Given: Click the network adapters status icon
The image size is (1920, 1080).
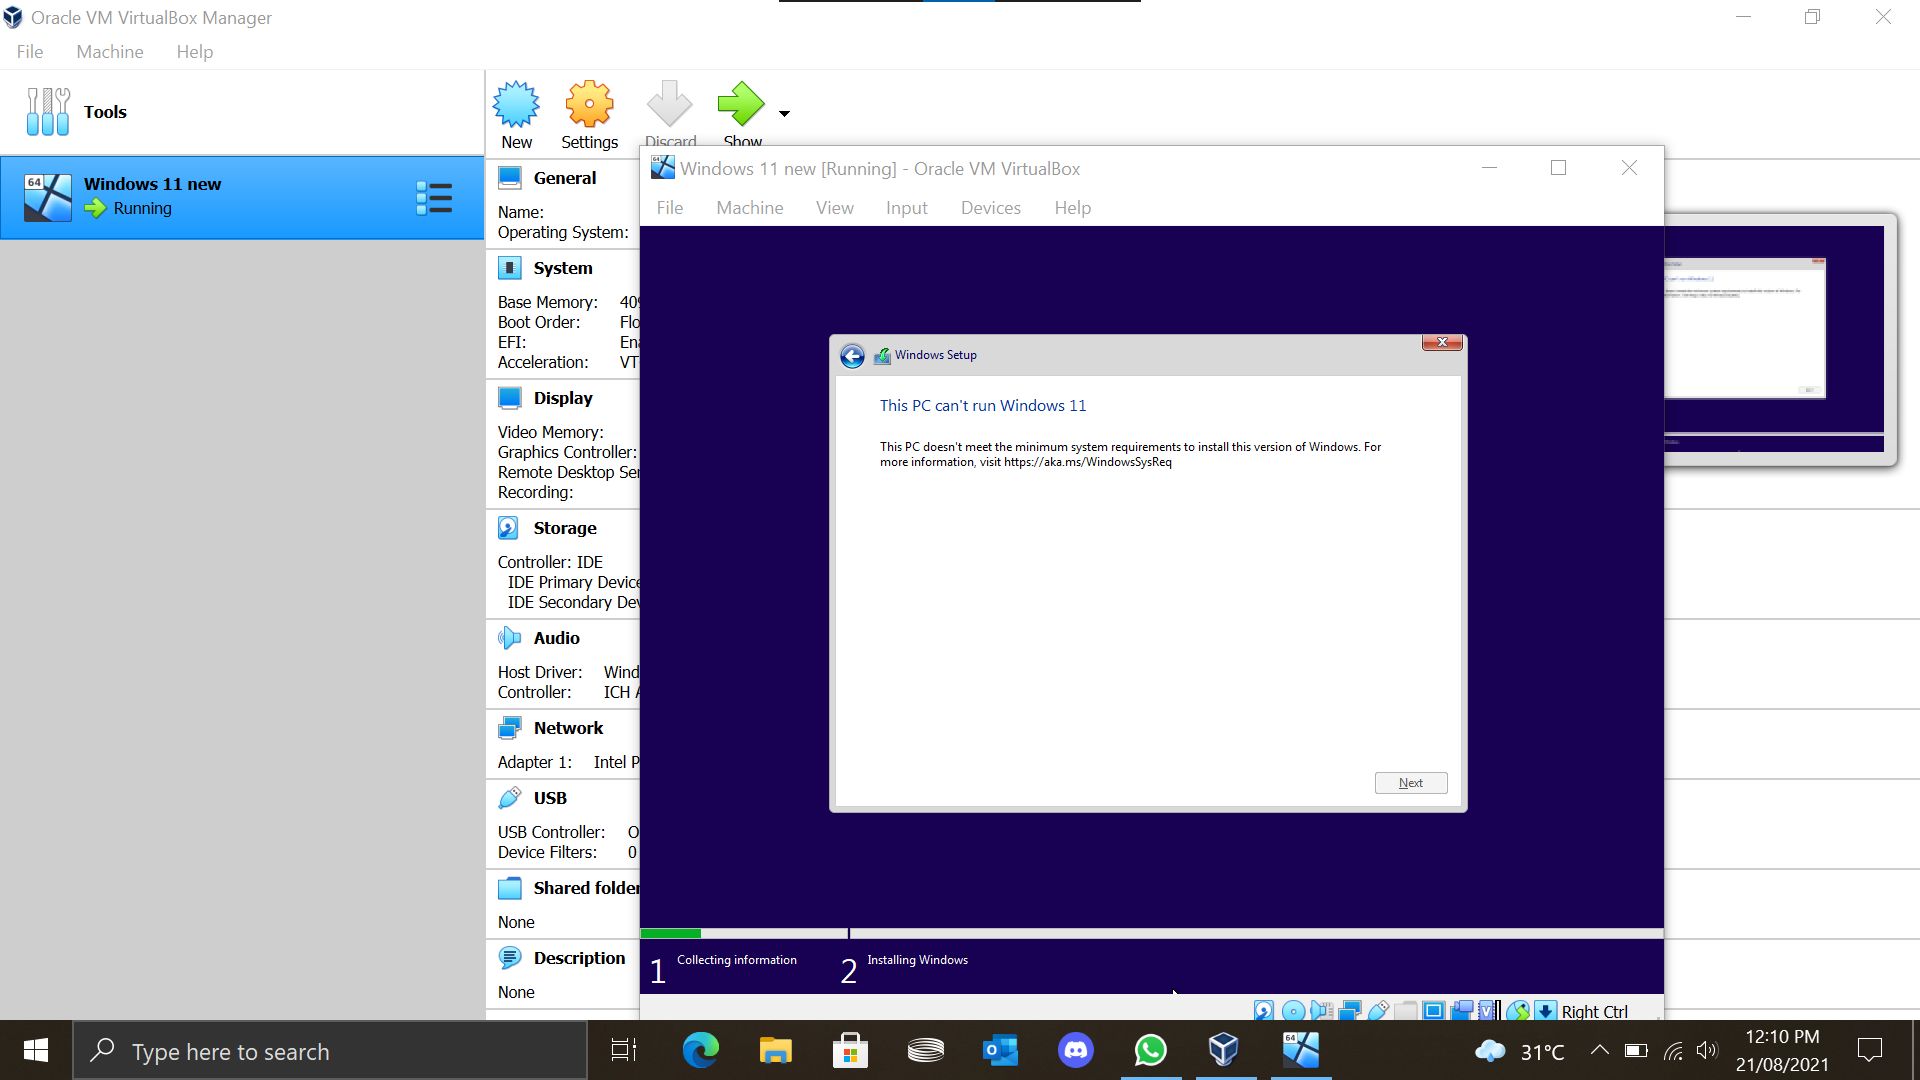Looking at the screenshot, I should (1350, 1011).
